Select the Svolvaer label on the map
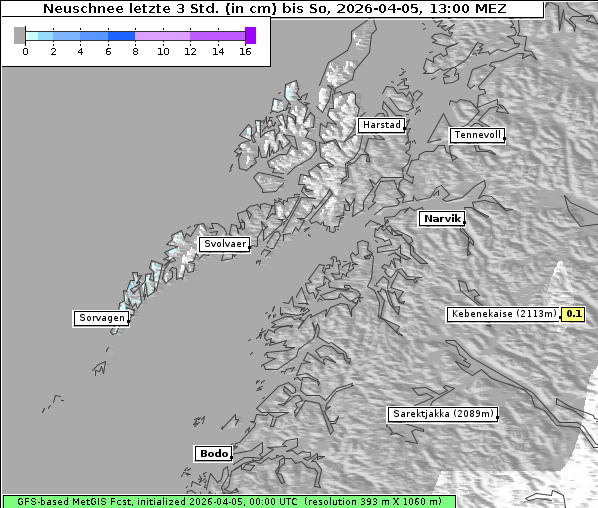 click(225, 244)
